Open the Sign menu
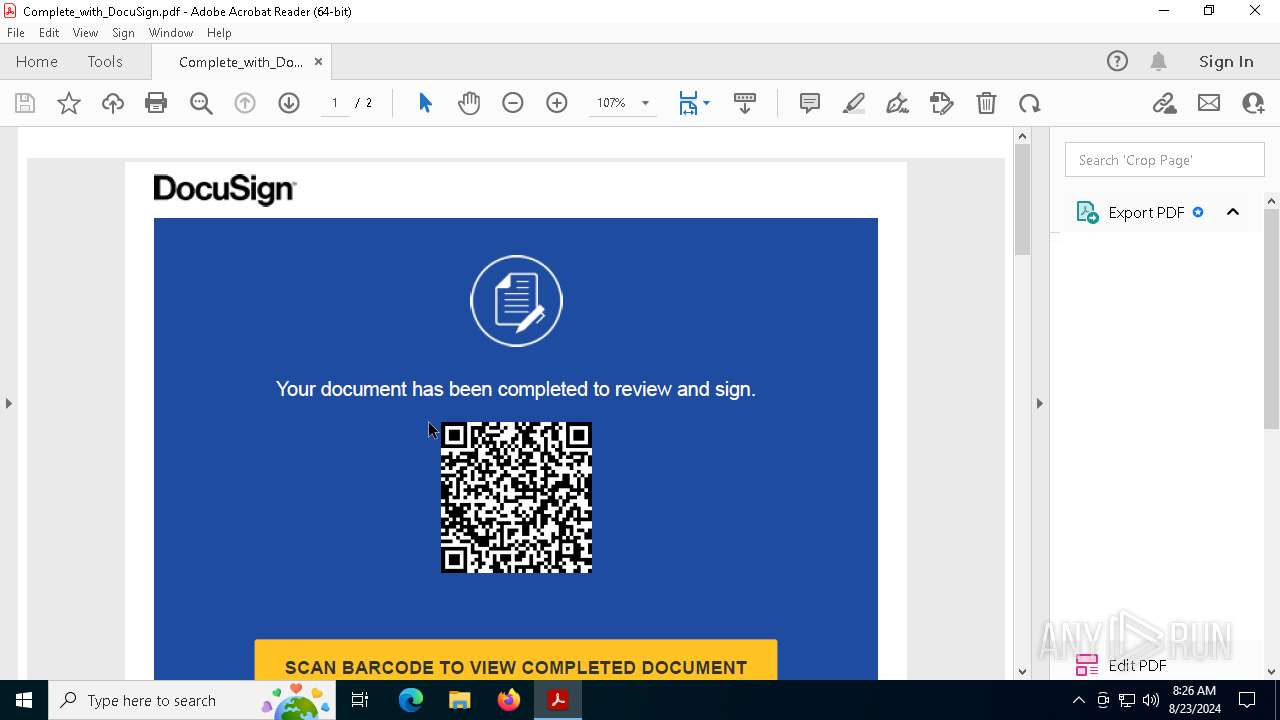1280x720 pixels. (123, 33)
